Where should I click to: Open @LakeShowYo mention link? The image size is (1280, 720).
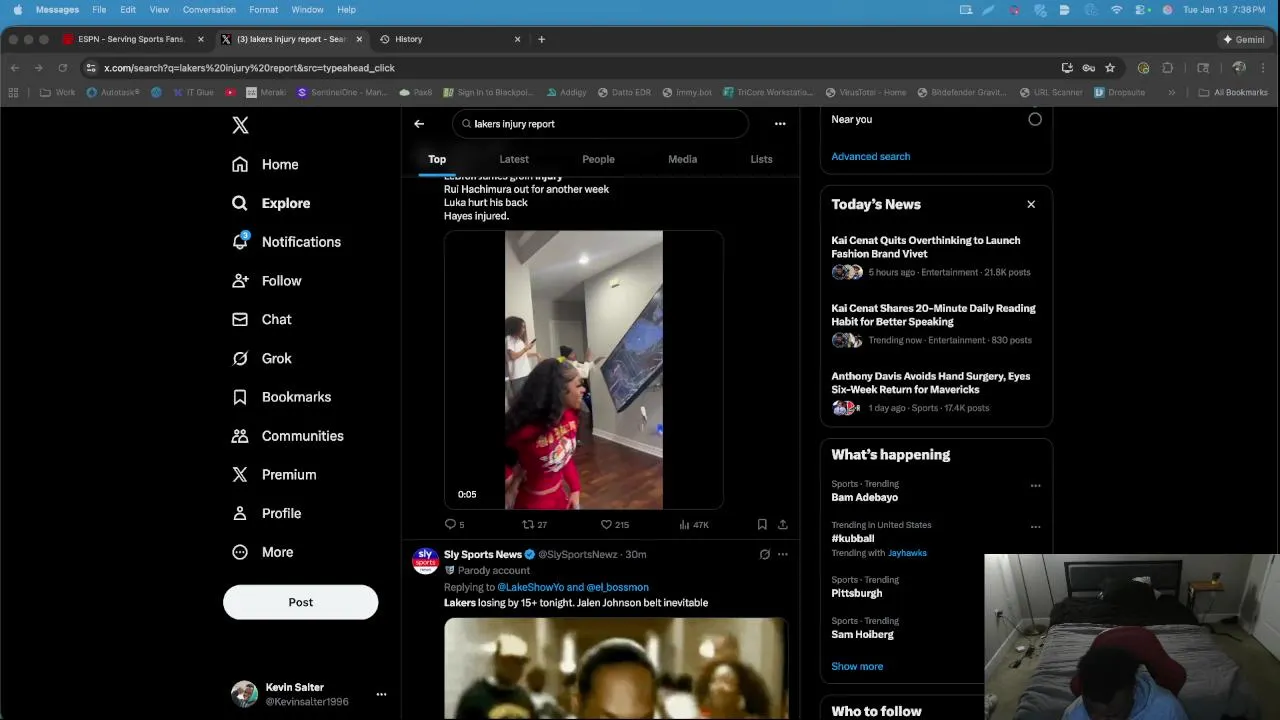pyautogui.click(x=531, y=587)
